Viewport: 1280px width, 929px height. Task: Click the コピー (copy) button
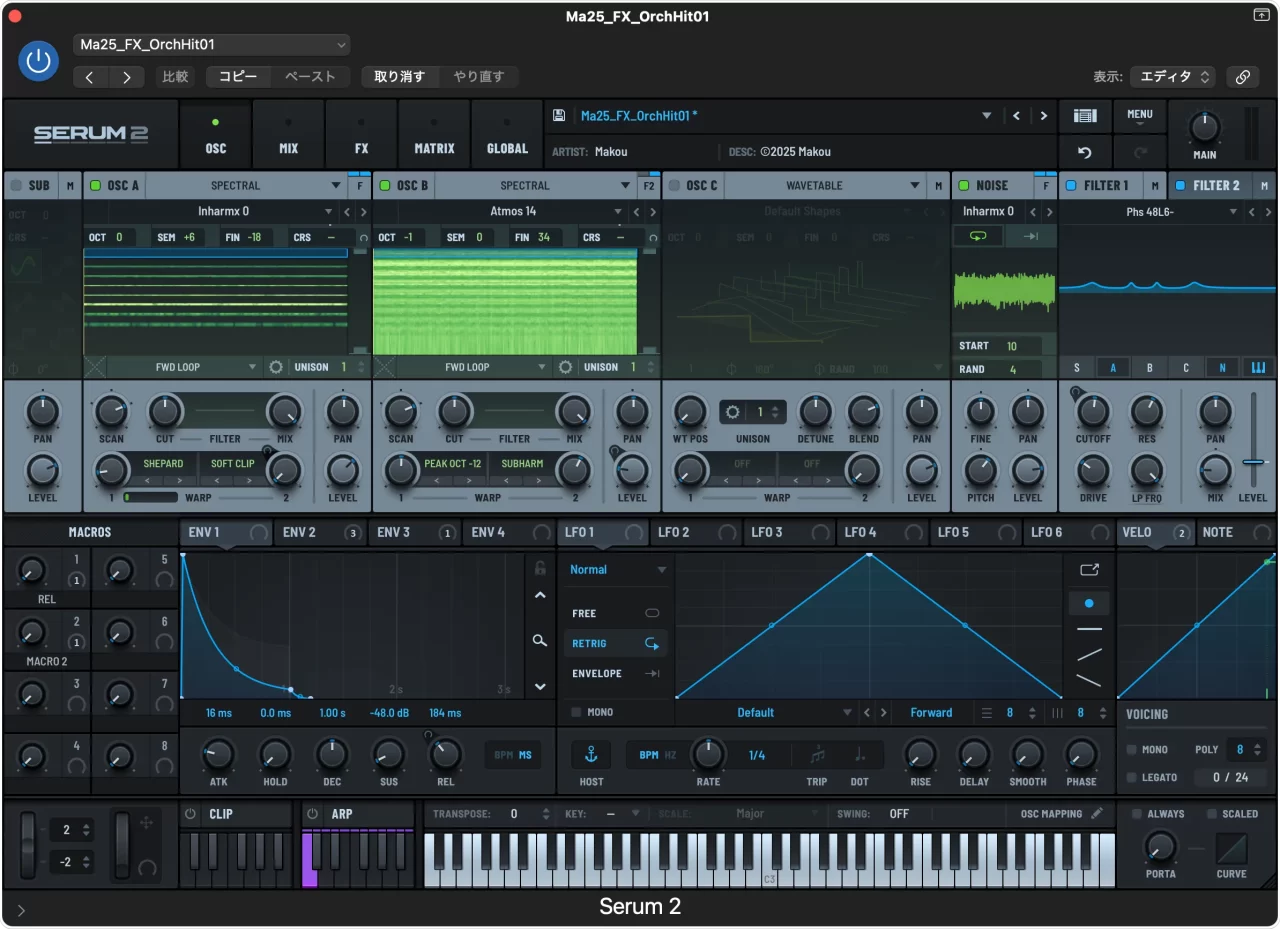pos(238,77)
